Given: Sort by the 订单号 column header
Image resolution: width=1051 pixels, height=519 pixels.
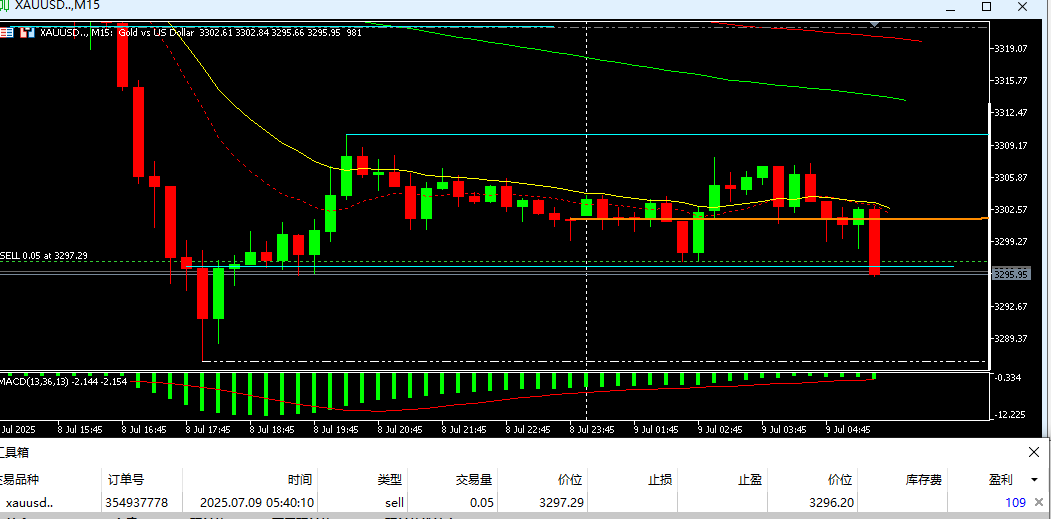Looking at the screenshot, I should click(125, 479).
